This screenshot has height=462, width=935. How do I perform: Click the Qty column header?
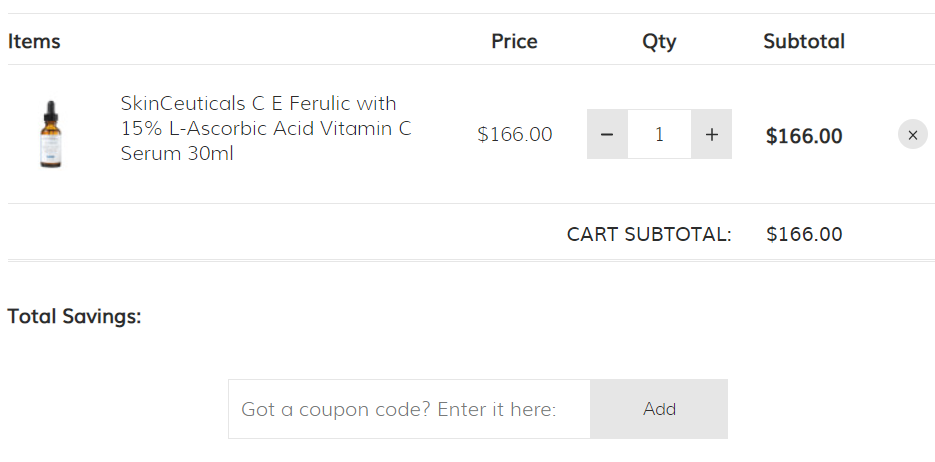click(x=659, y=42)
